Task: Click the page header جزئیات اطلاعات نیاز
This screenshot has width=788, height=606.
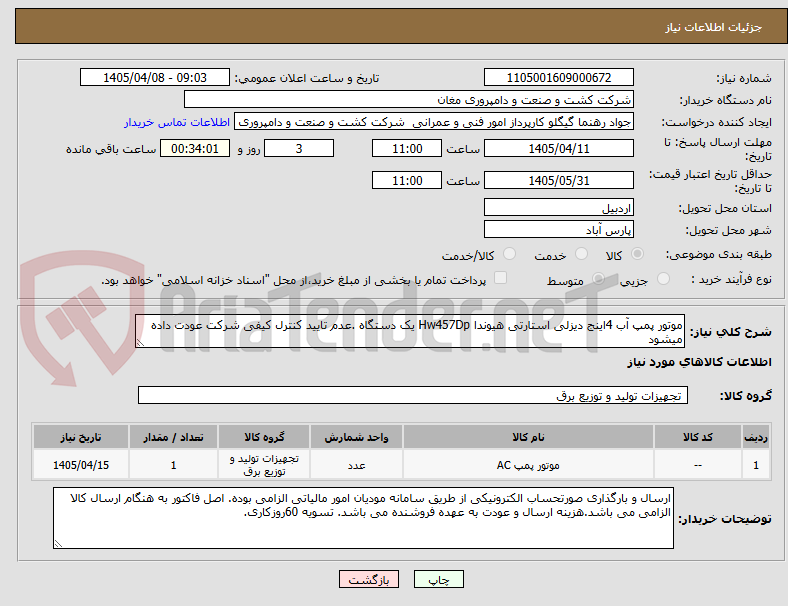Action: 714,27
